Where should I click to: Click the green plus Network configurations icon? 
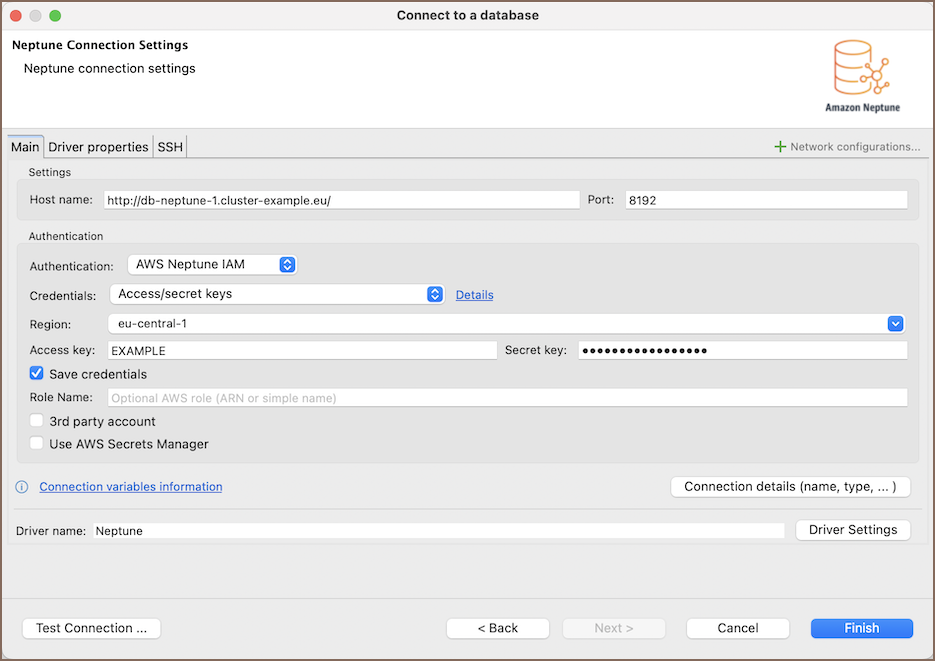pos(780,147)
